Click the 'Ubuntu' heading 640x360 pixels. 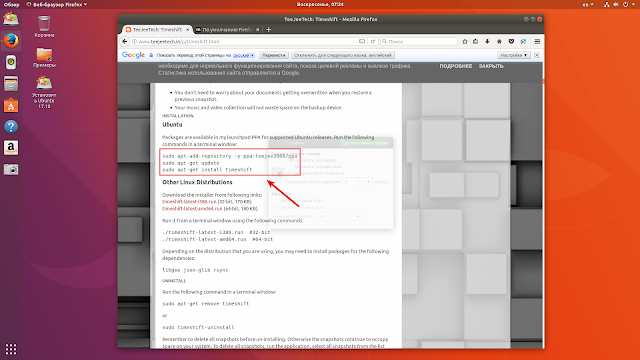(172, 124)
